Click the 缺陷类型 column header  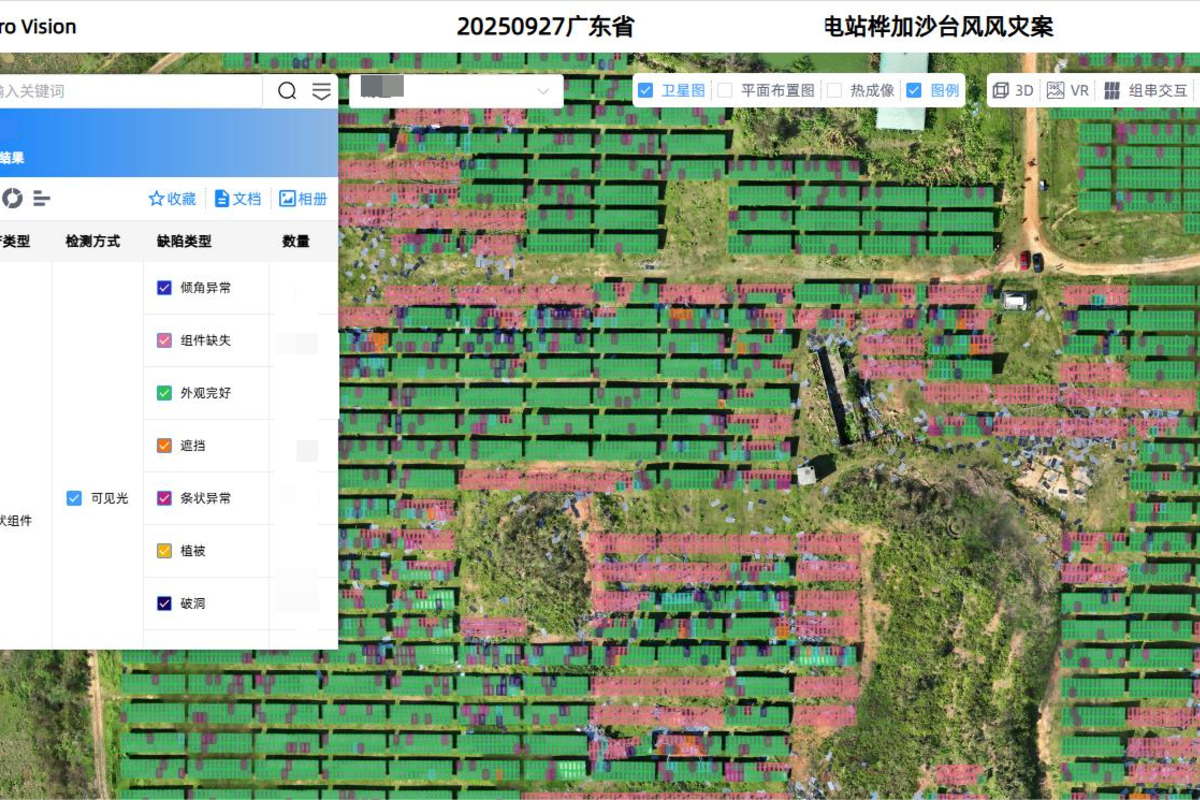point(184,241)
